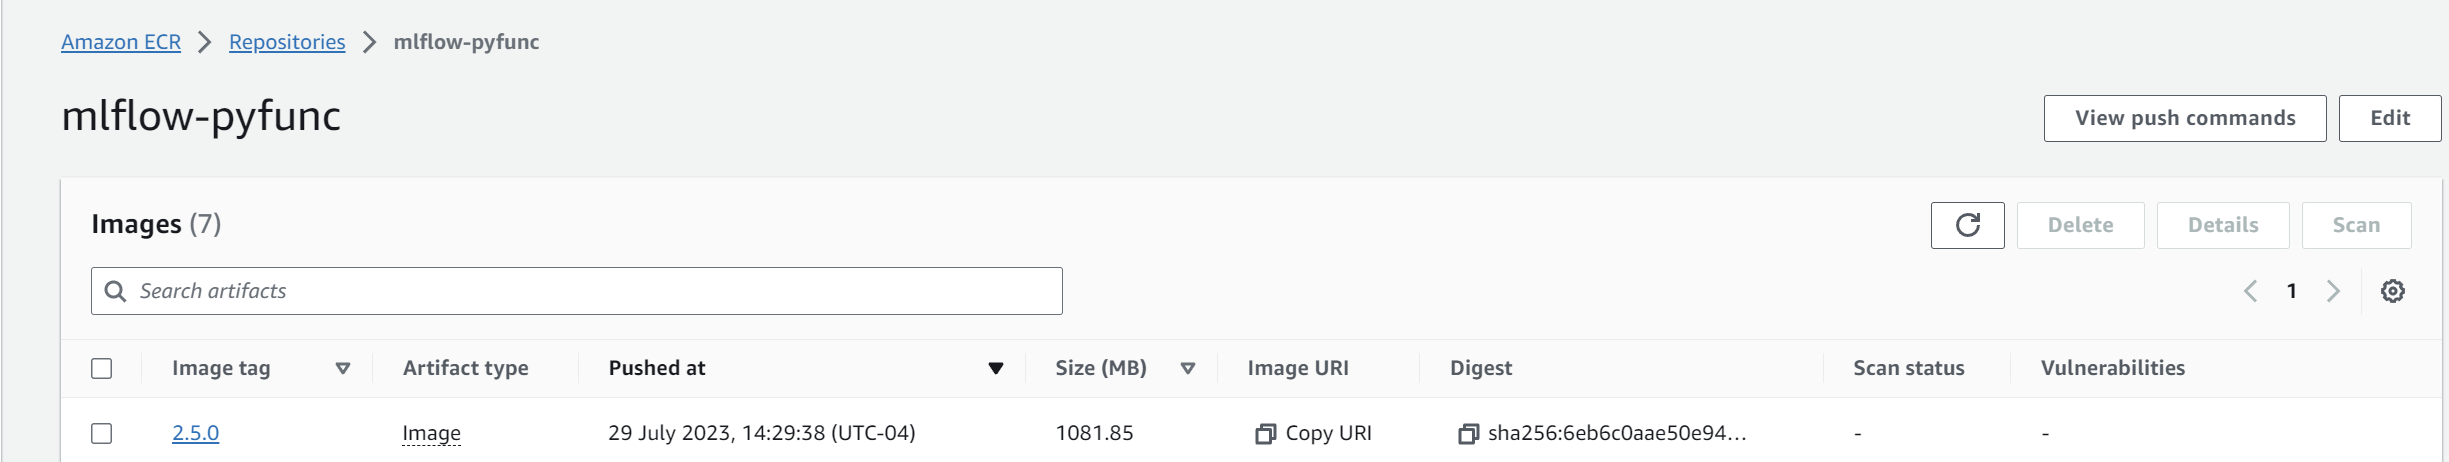
Task: Sort by Pushed at arrow
Action: click(996, 368)
